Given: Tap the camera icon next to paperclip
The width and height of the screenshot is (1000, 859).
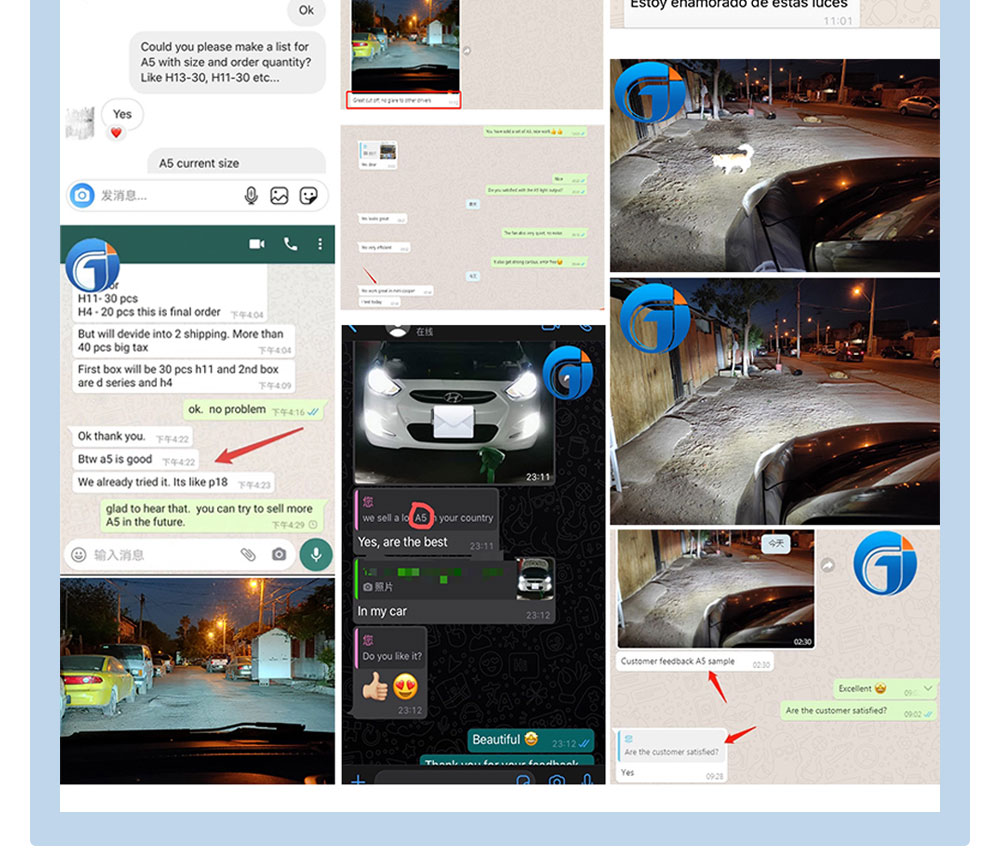Looking at the screenshot, I should pyautogui.click(x=279, y=555).
